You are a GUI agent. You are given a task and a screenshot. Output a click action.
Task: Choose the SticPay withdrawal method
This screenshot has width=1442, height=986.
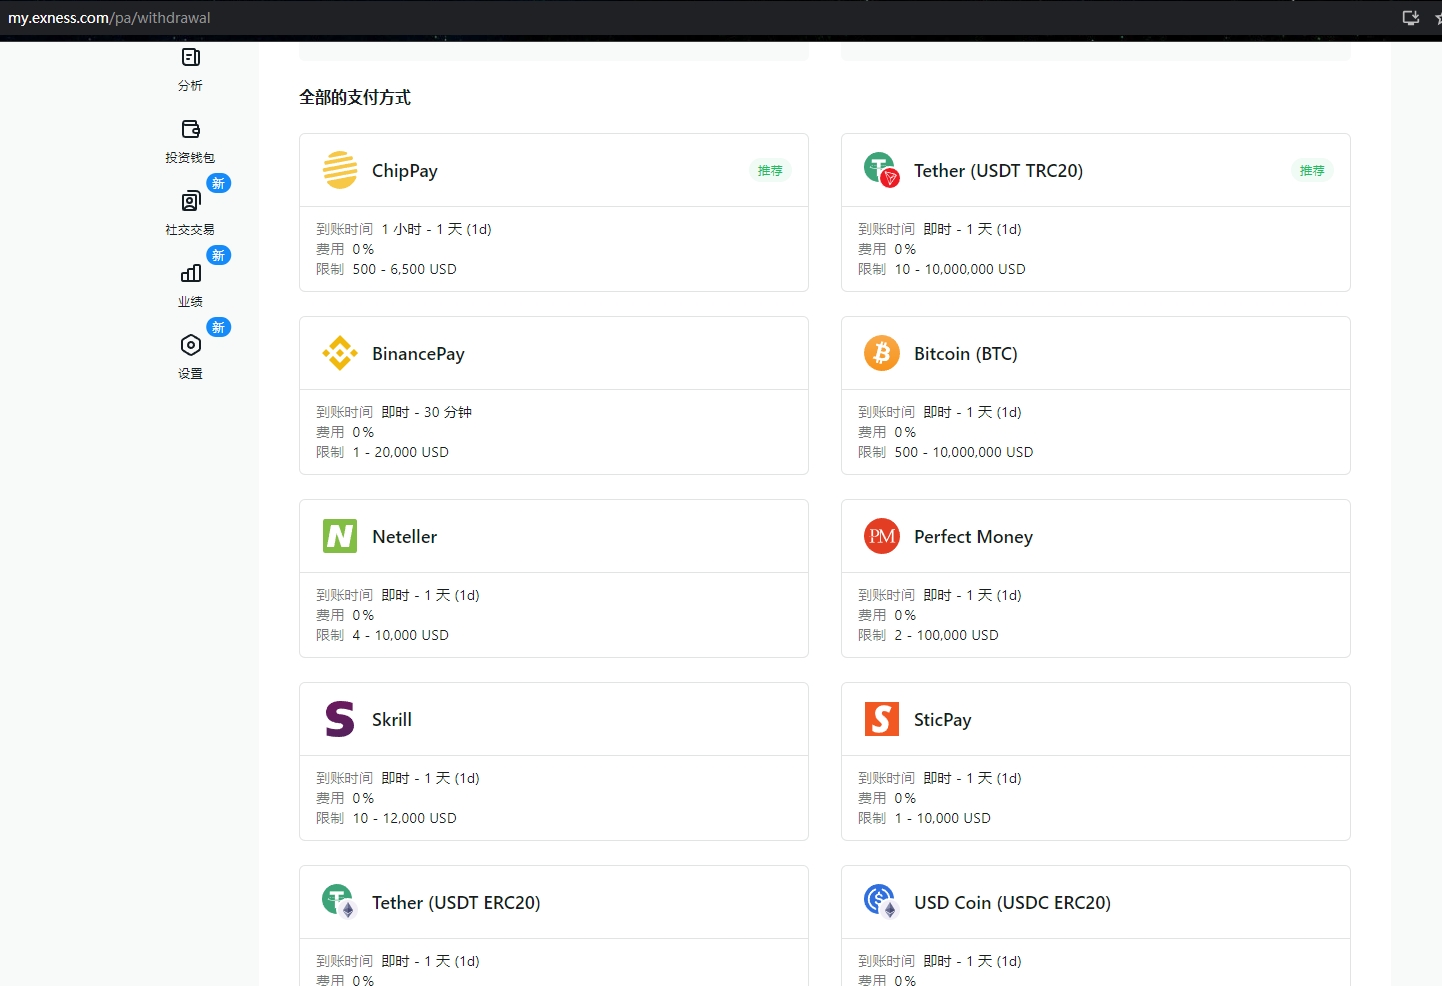point(1096,762)
